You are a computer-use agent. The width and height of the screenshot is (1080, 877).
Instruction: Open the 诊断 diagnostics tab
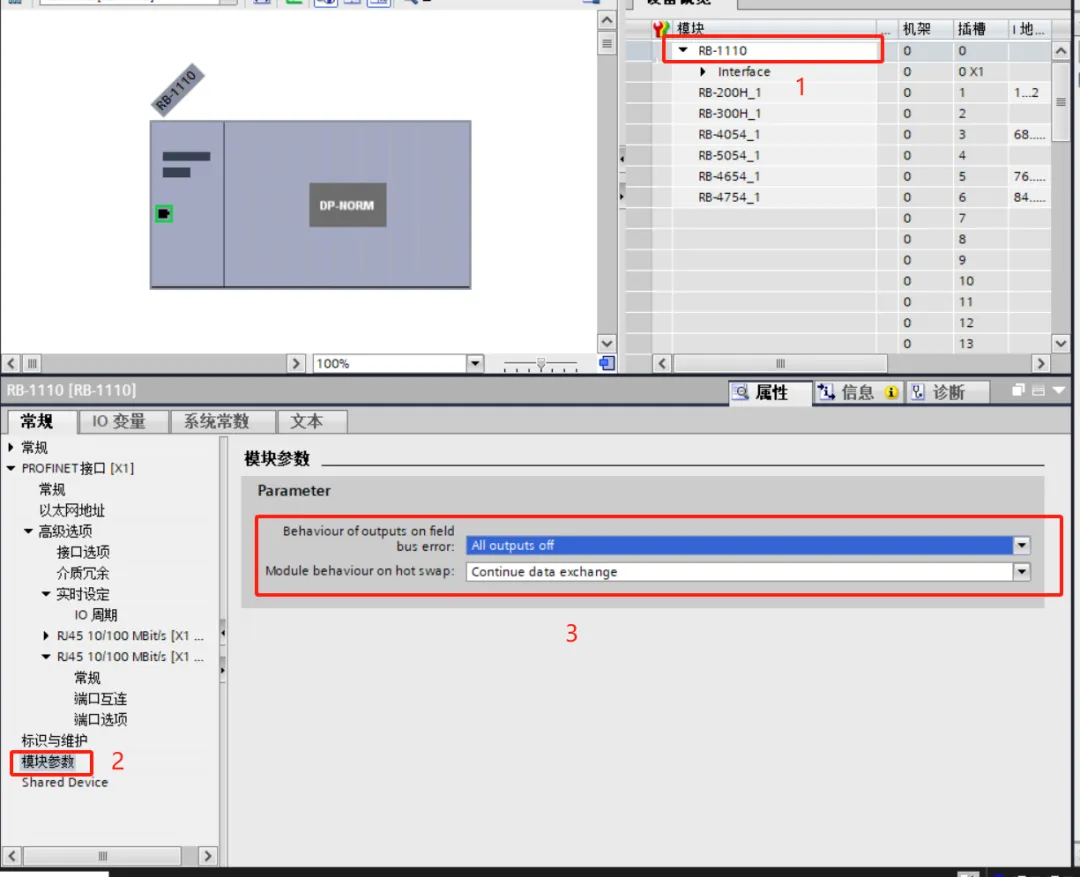pyautogui.click(x=938, y=393)
